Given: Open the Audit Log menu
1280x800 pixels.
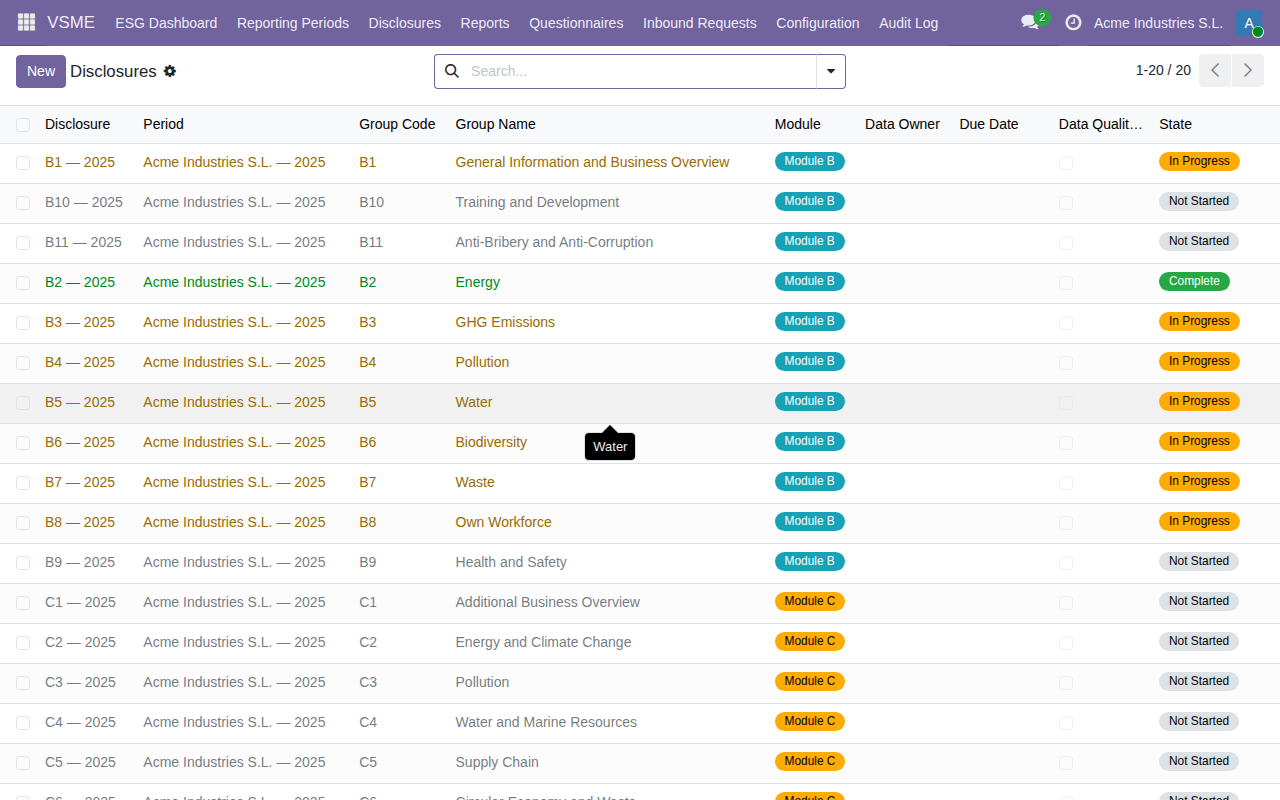Looking at the screenshot, I should pyautogui.click(x=909, y=22).
